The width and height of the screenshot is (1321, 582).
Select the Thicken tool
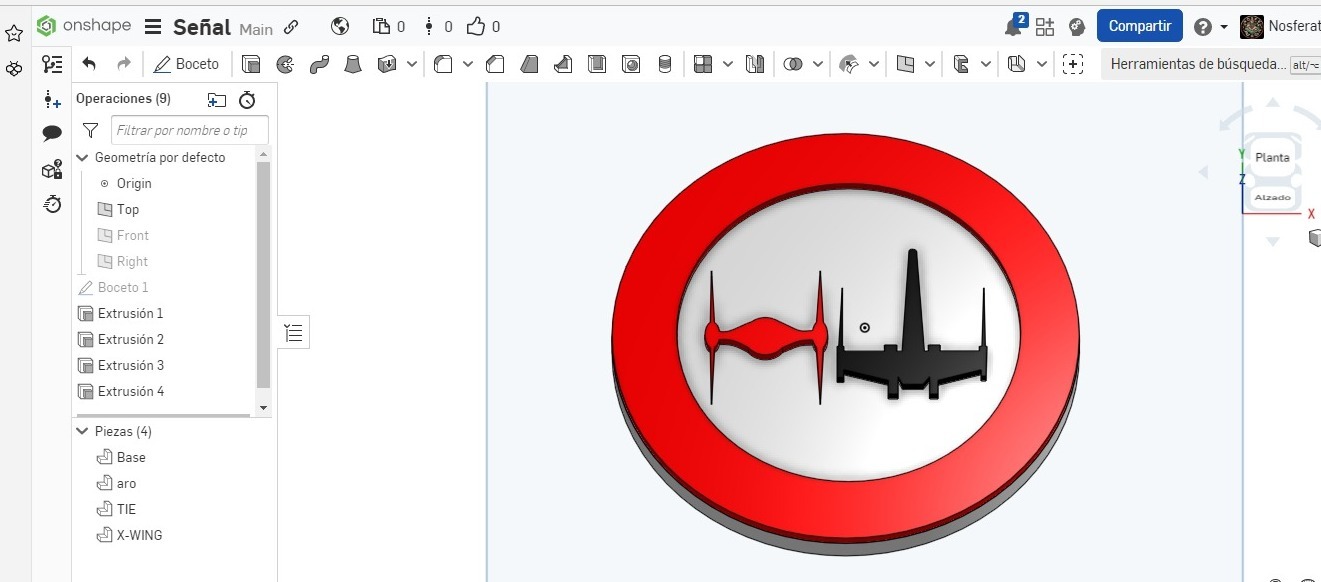pyautogui.click(x=387, y=64)
